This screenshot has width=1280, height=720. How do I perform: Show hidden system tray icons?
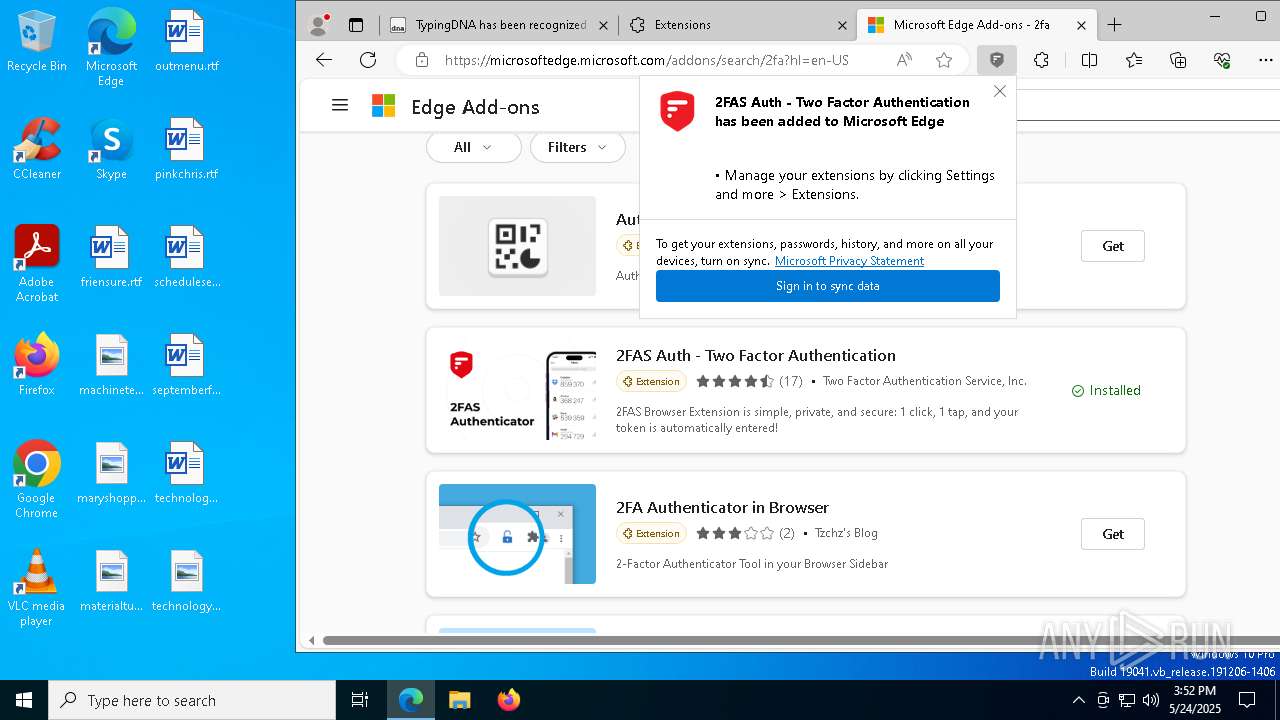click(1078, 700)
